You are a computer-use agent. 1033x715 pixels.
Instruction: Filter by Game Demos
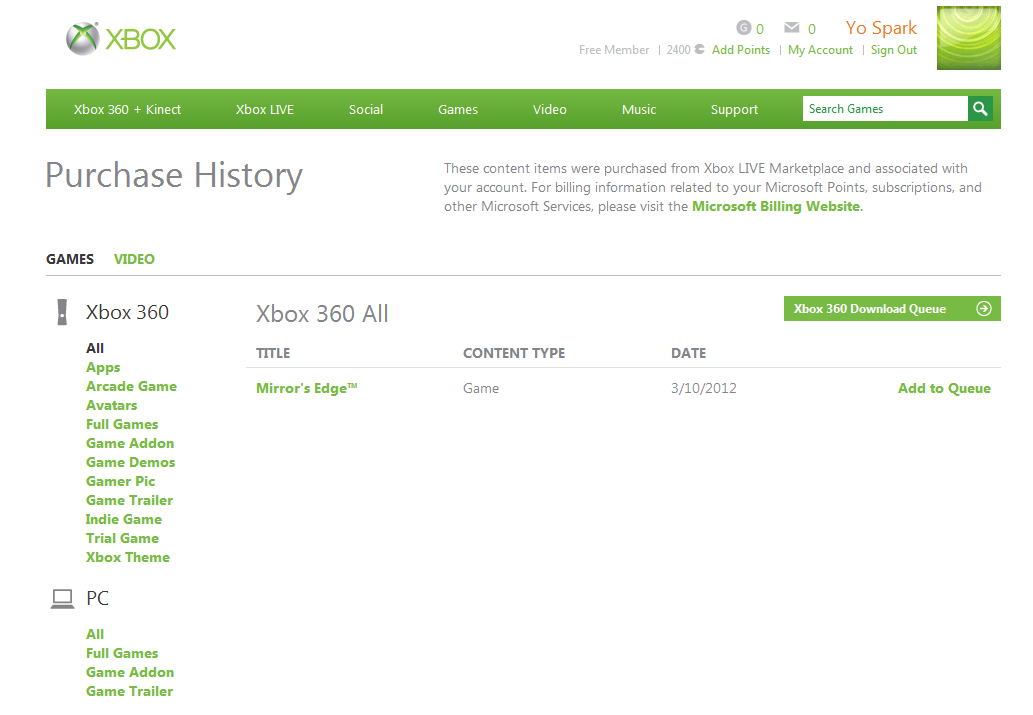[x=130, y=463]
